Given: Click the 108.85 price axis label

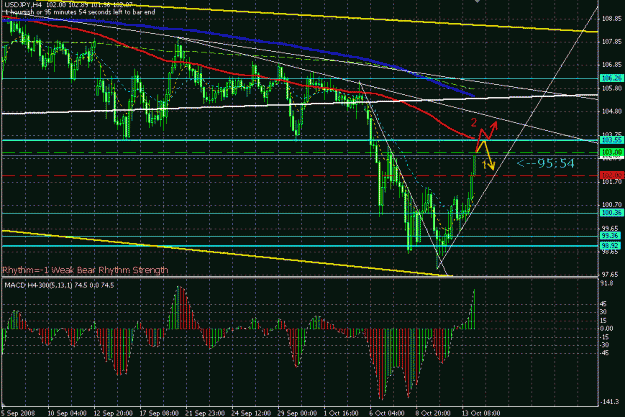Looking at the screenshot, I should pos(612,18).
